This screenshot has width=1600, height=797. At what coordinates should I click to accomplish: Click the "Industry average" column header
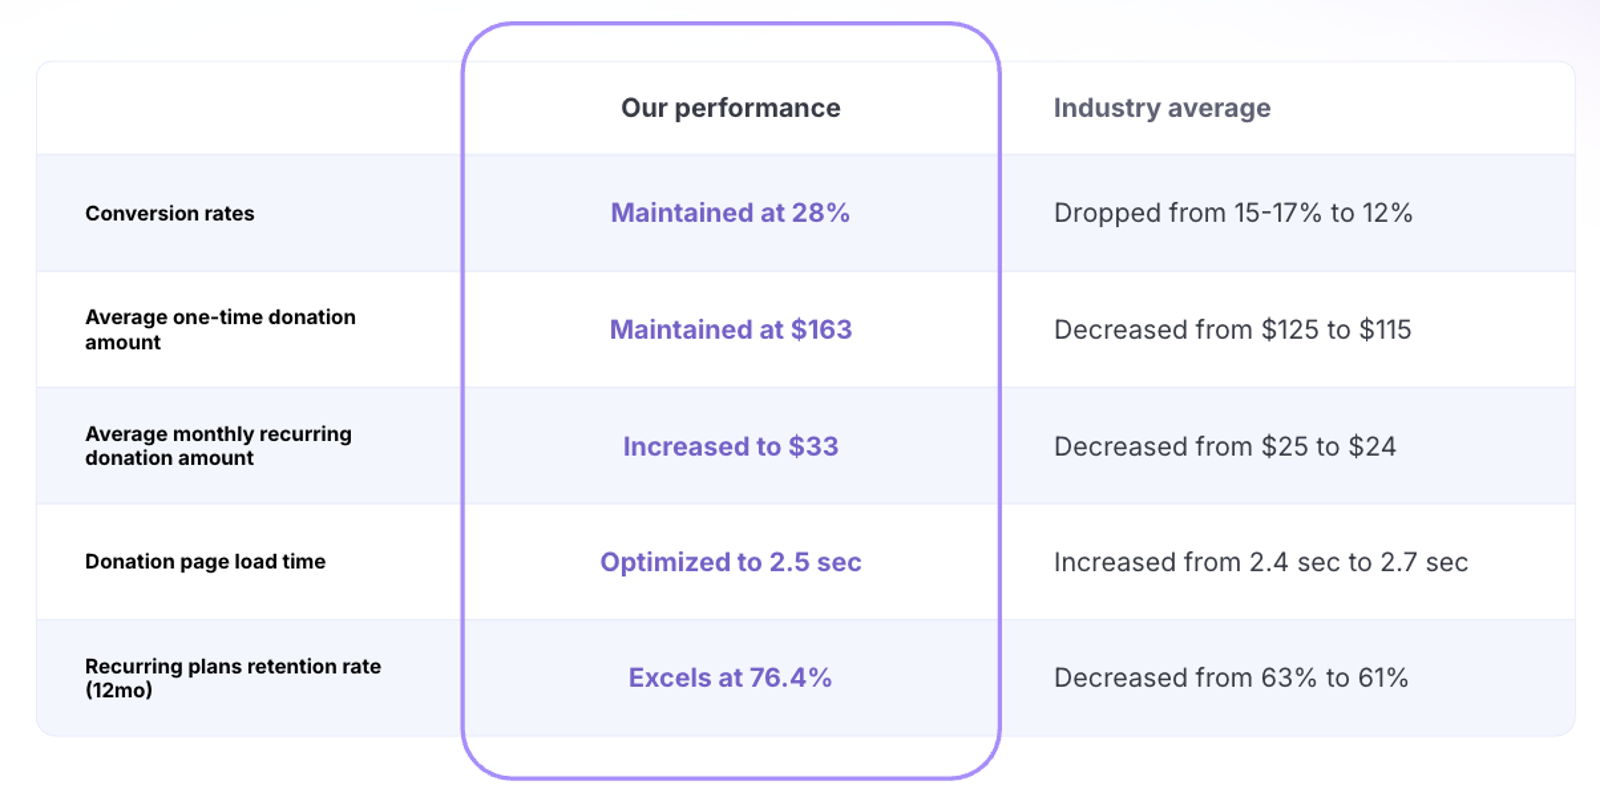[x=1162, y=108]
